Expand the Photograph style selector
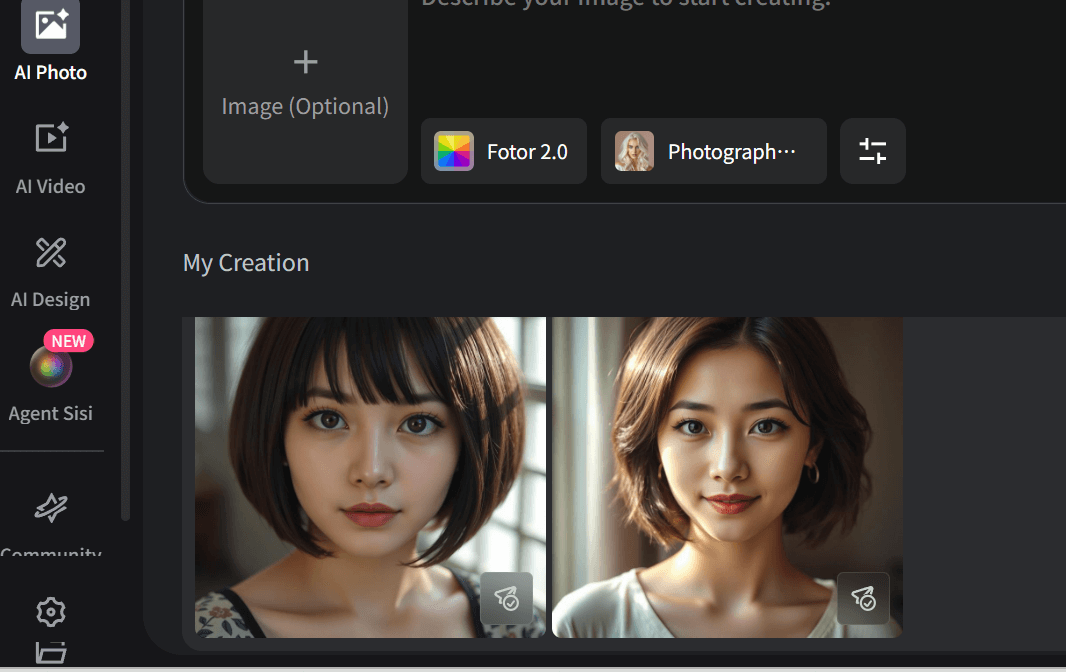 tap(713, 151)
